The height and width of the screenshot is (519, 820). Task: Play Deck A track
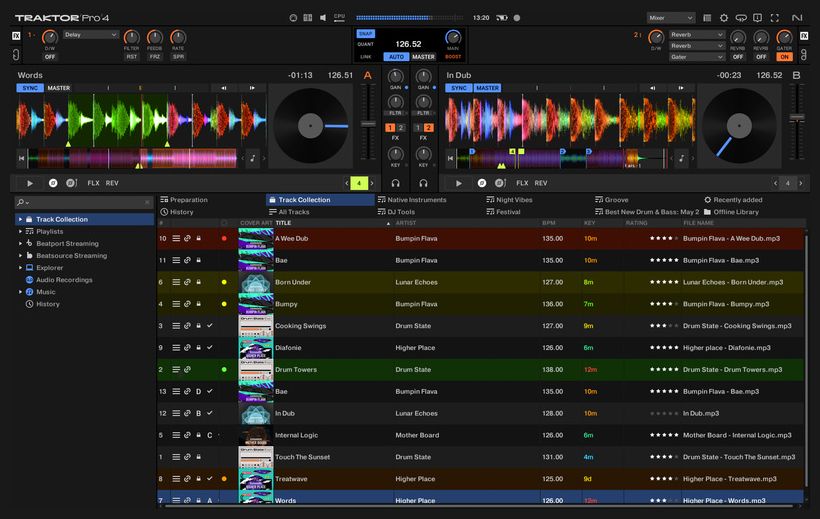(30, 183)
